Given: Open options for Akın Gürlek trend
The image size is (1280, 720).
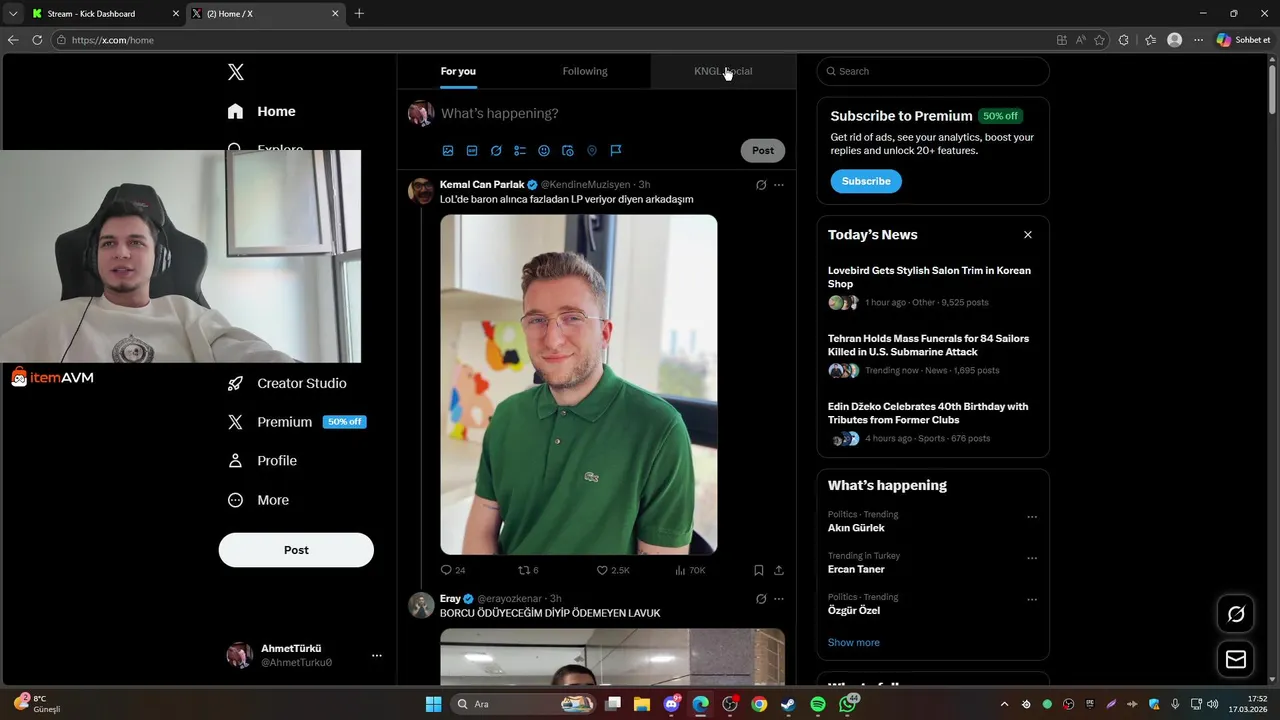Looking at the screenshot, I should [1032, 517].
